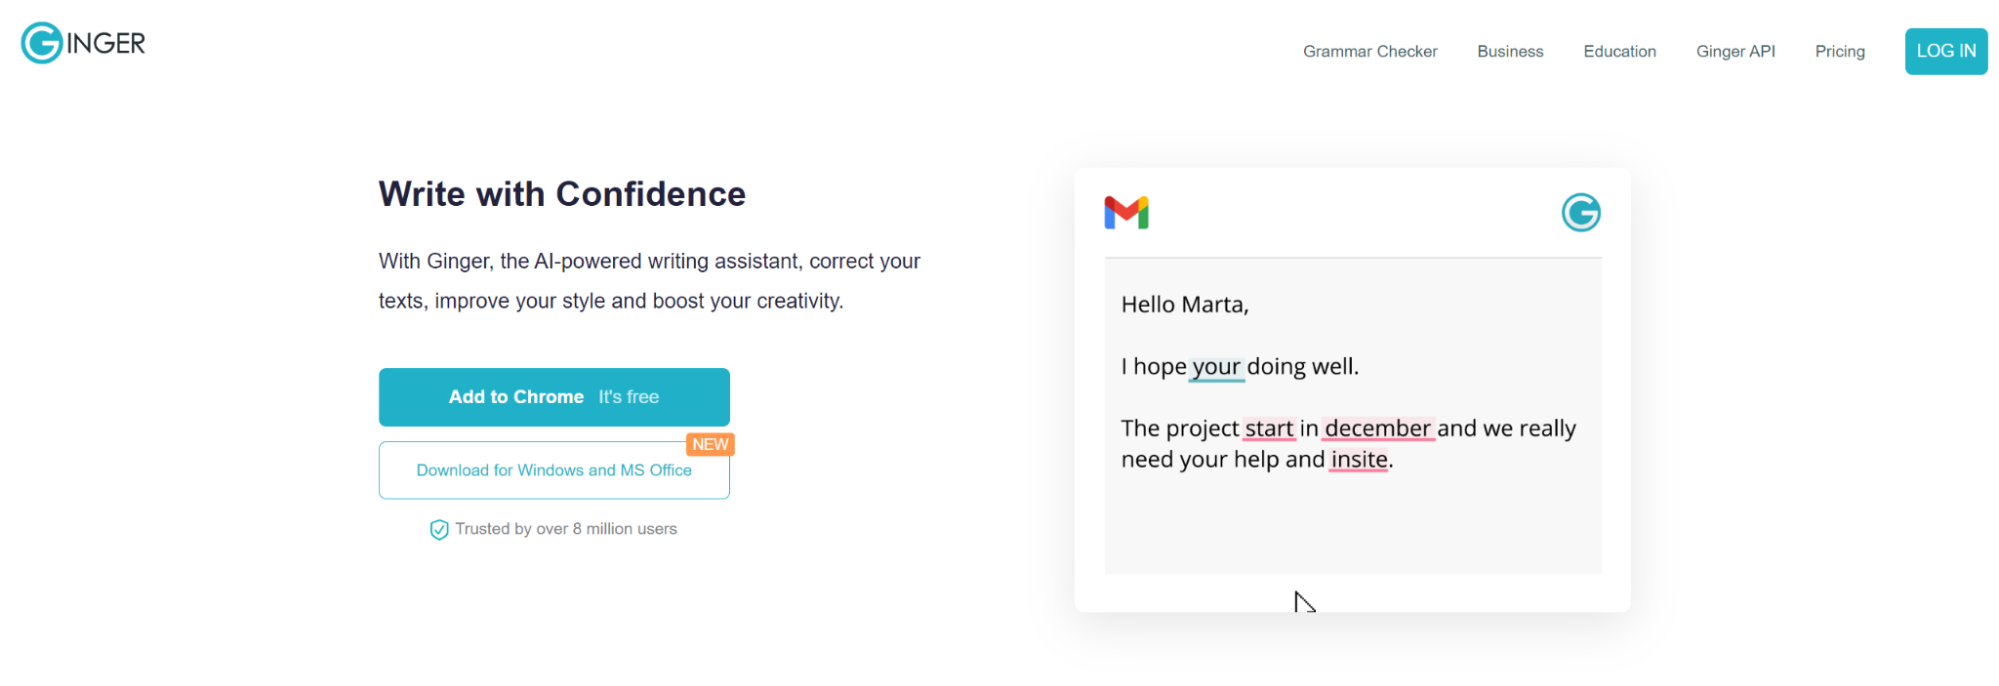This screenshot has height=686, width=1999.
Task: Download for Windows and MS Office
Action: (554, 470)
